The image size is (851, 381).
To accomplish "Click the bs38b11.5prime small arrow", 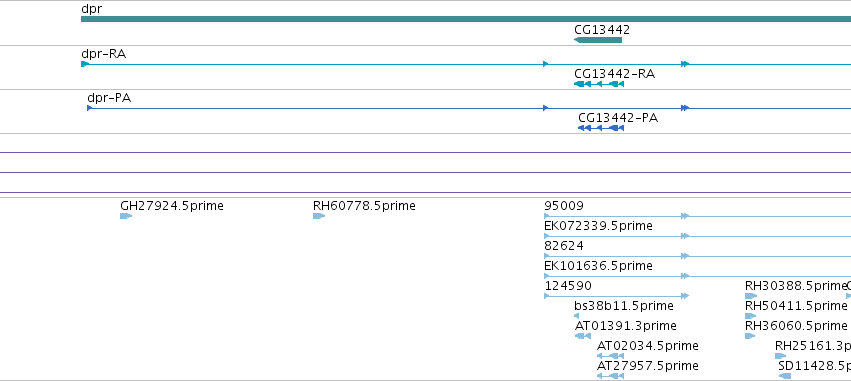I will 576,316.
